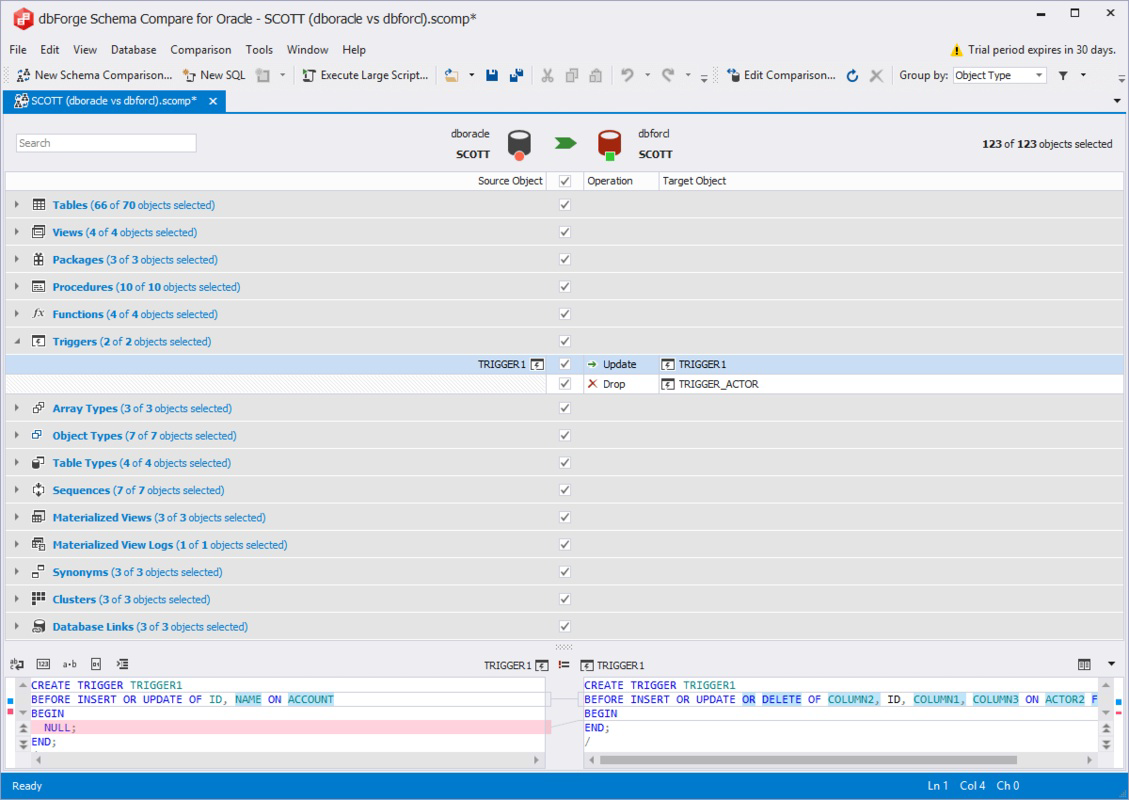
Task: Open the Undo history dropdown arrow
Action: [x=647, y=75]
